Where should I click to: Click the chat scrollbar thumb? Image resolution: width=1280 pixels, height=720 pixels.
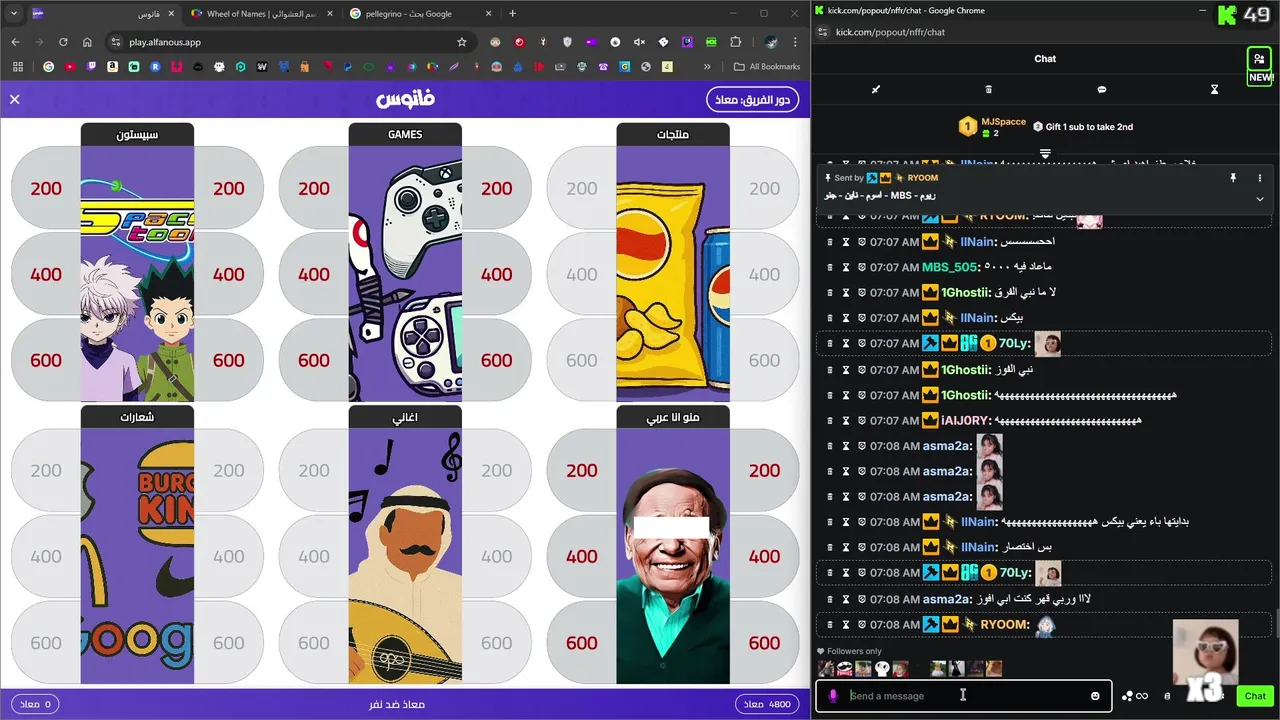pos(1276,624)
